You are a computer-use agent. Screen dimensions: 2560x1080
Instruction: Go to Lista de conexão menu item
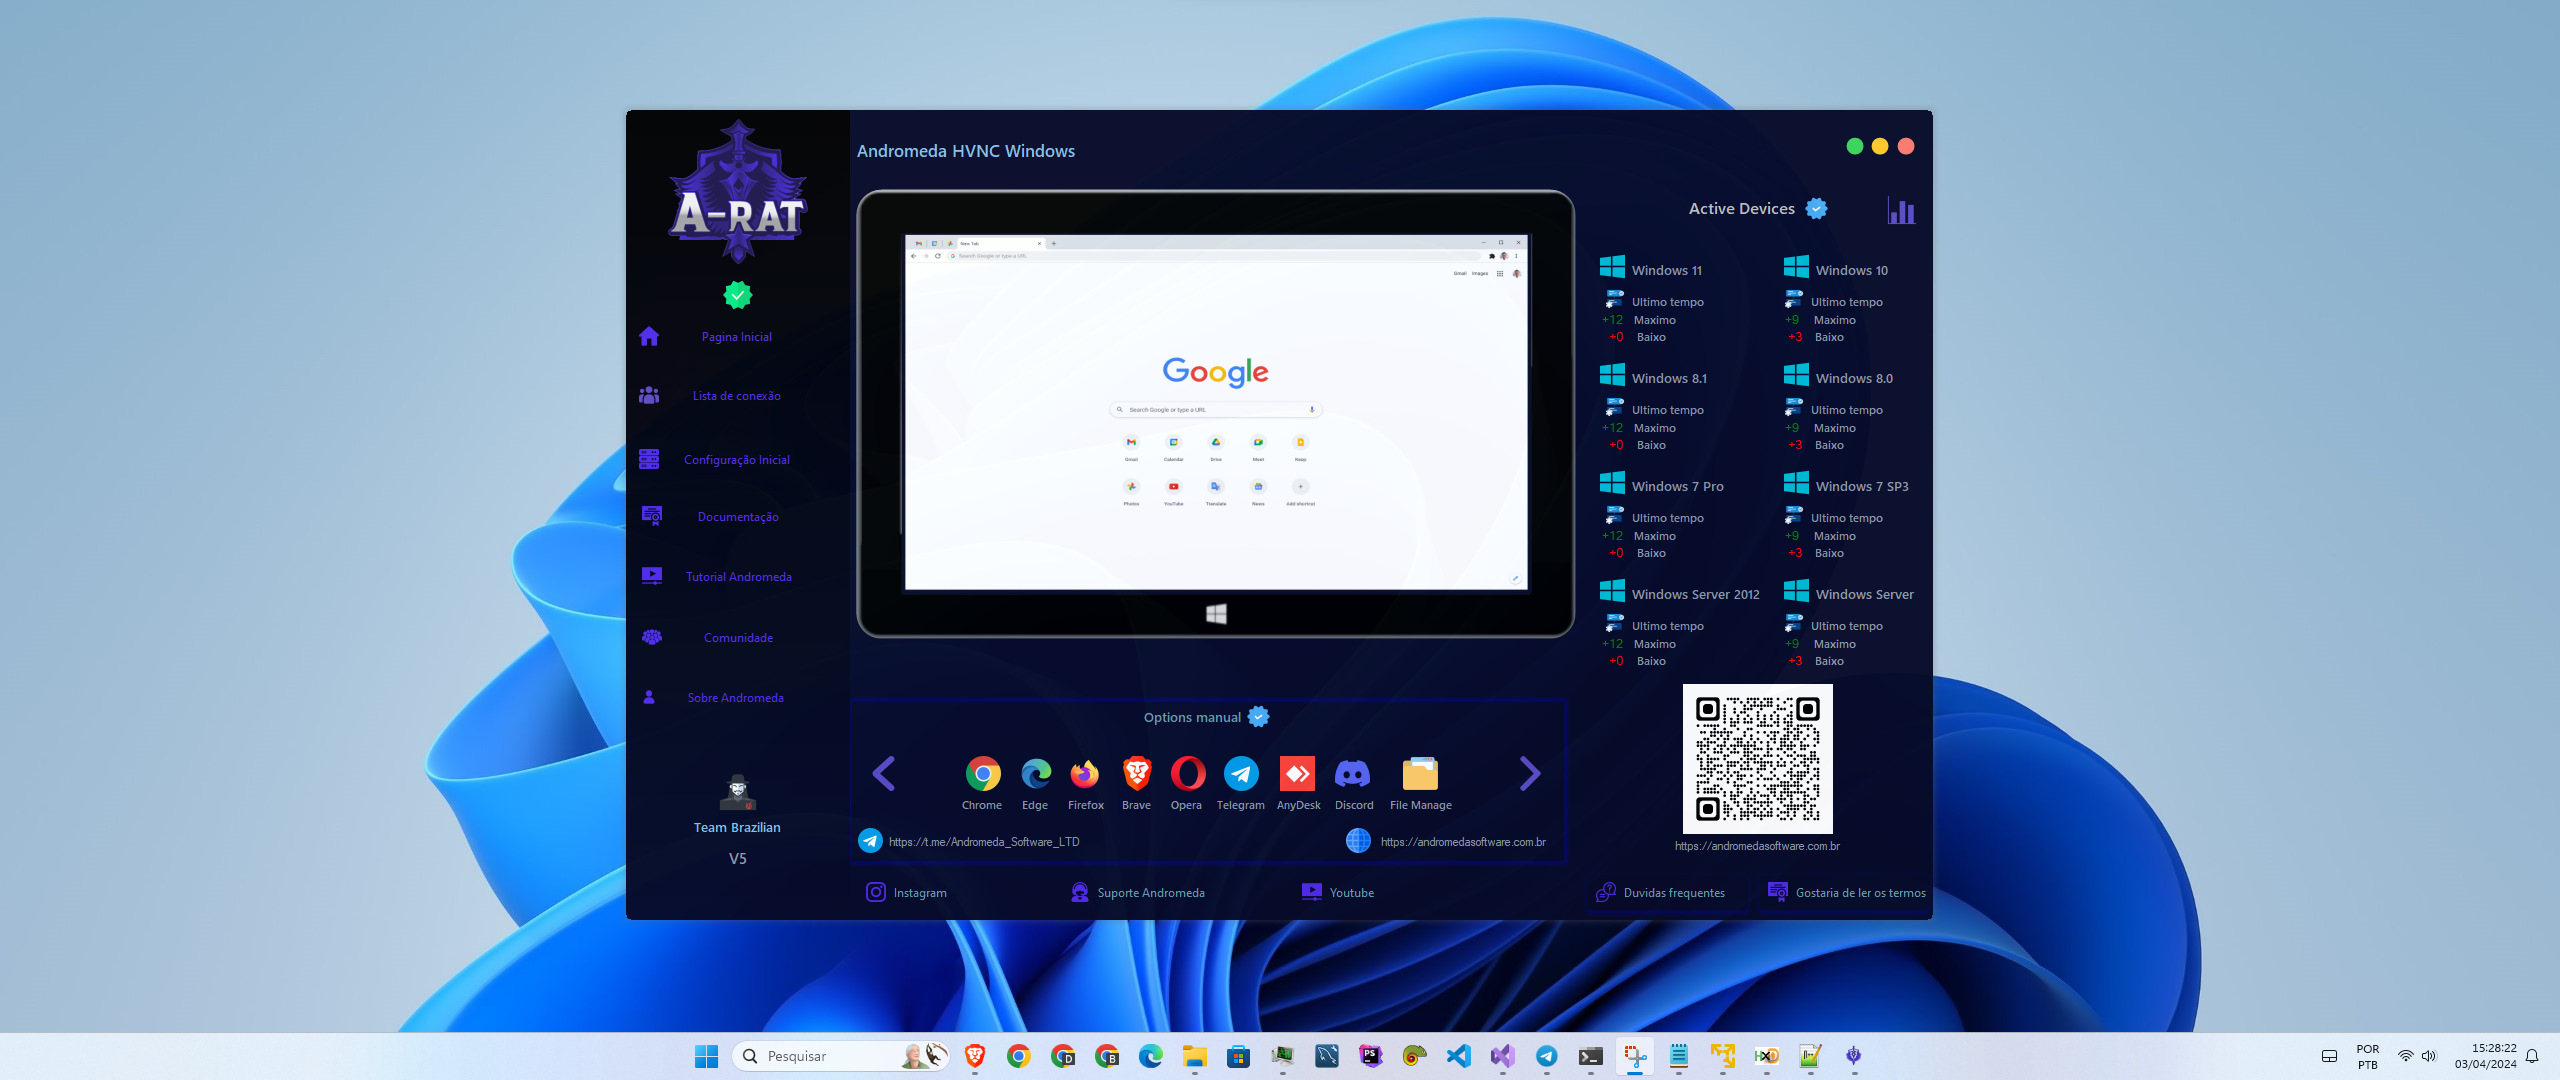[x=736, y=396]
